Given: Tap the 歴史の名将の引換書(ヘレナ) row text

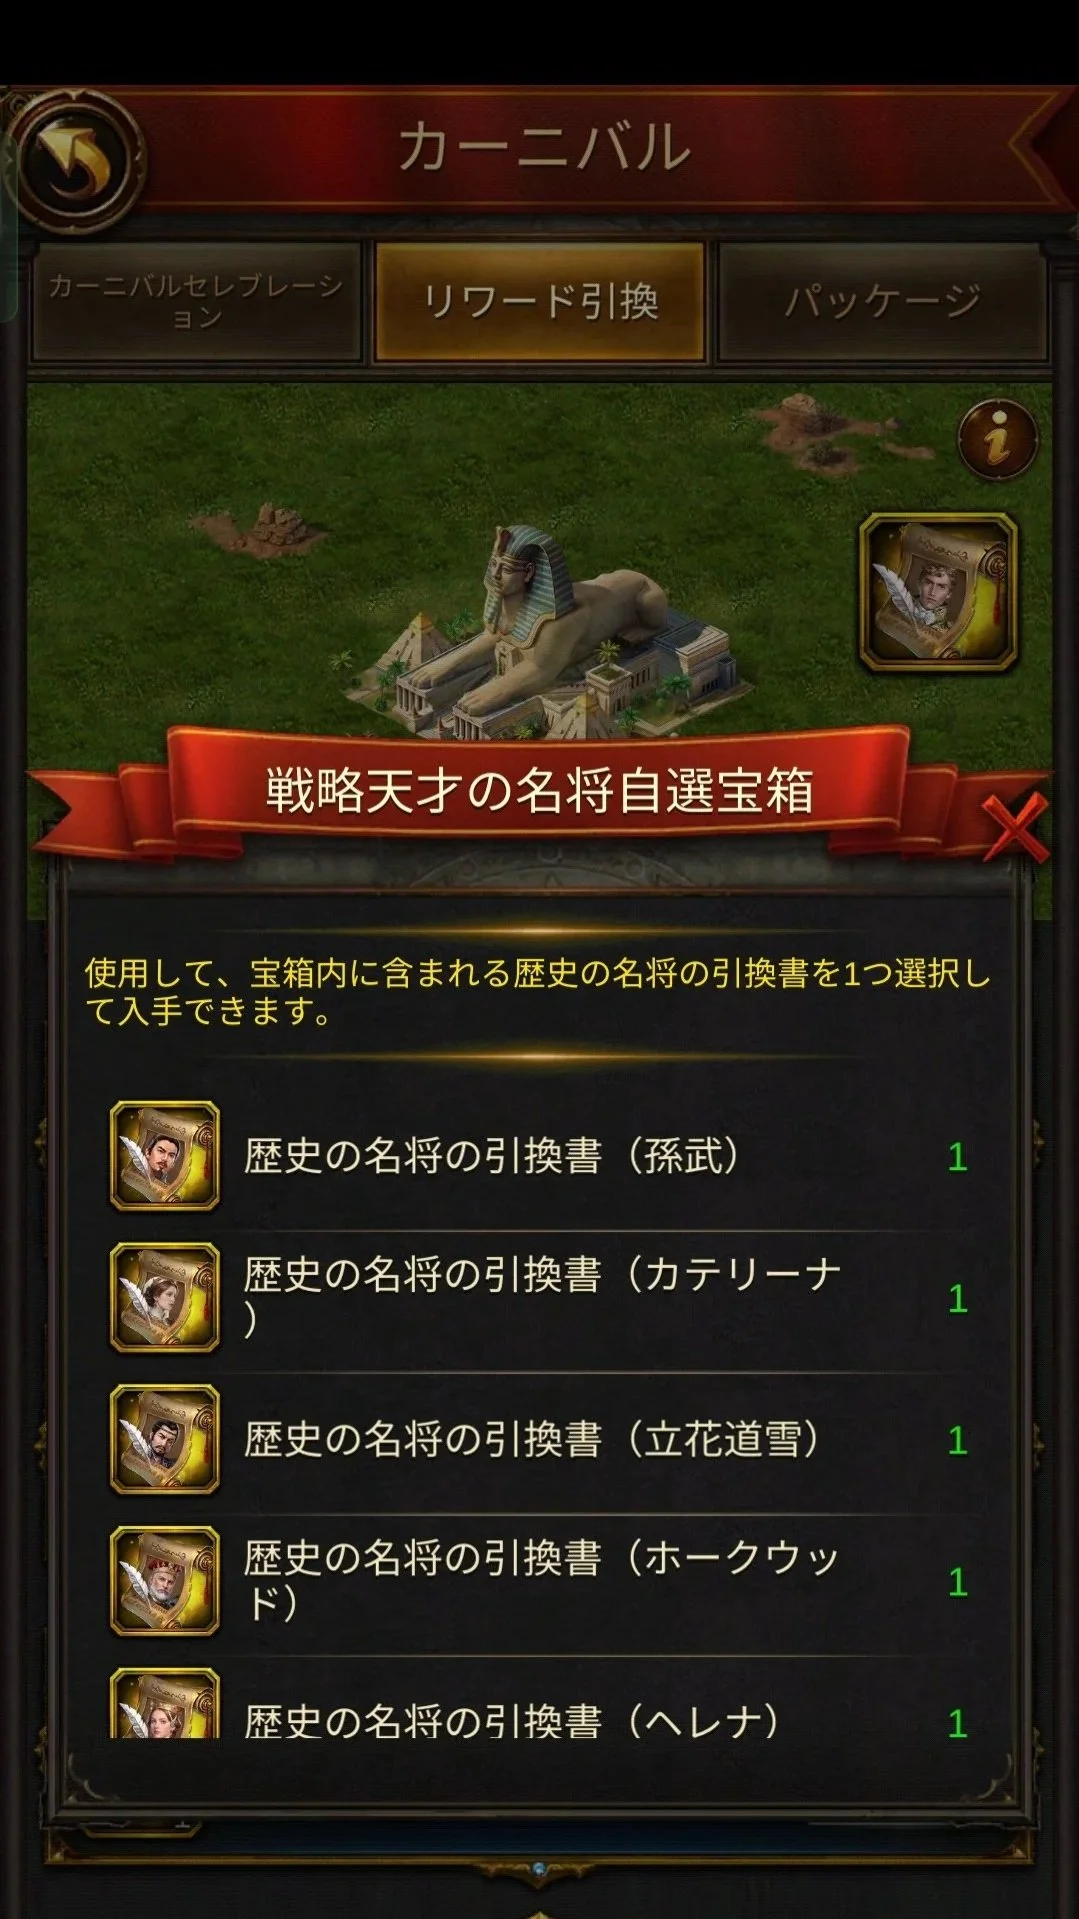Looking at the screenshot, I should (x=511, y=1720).
